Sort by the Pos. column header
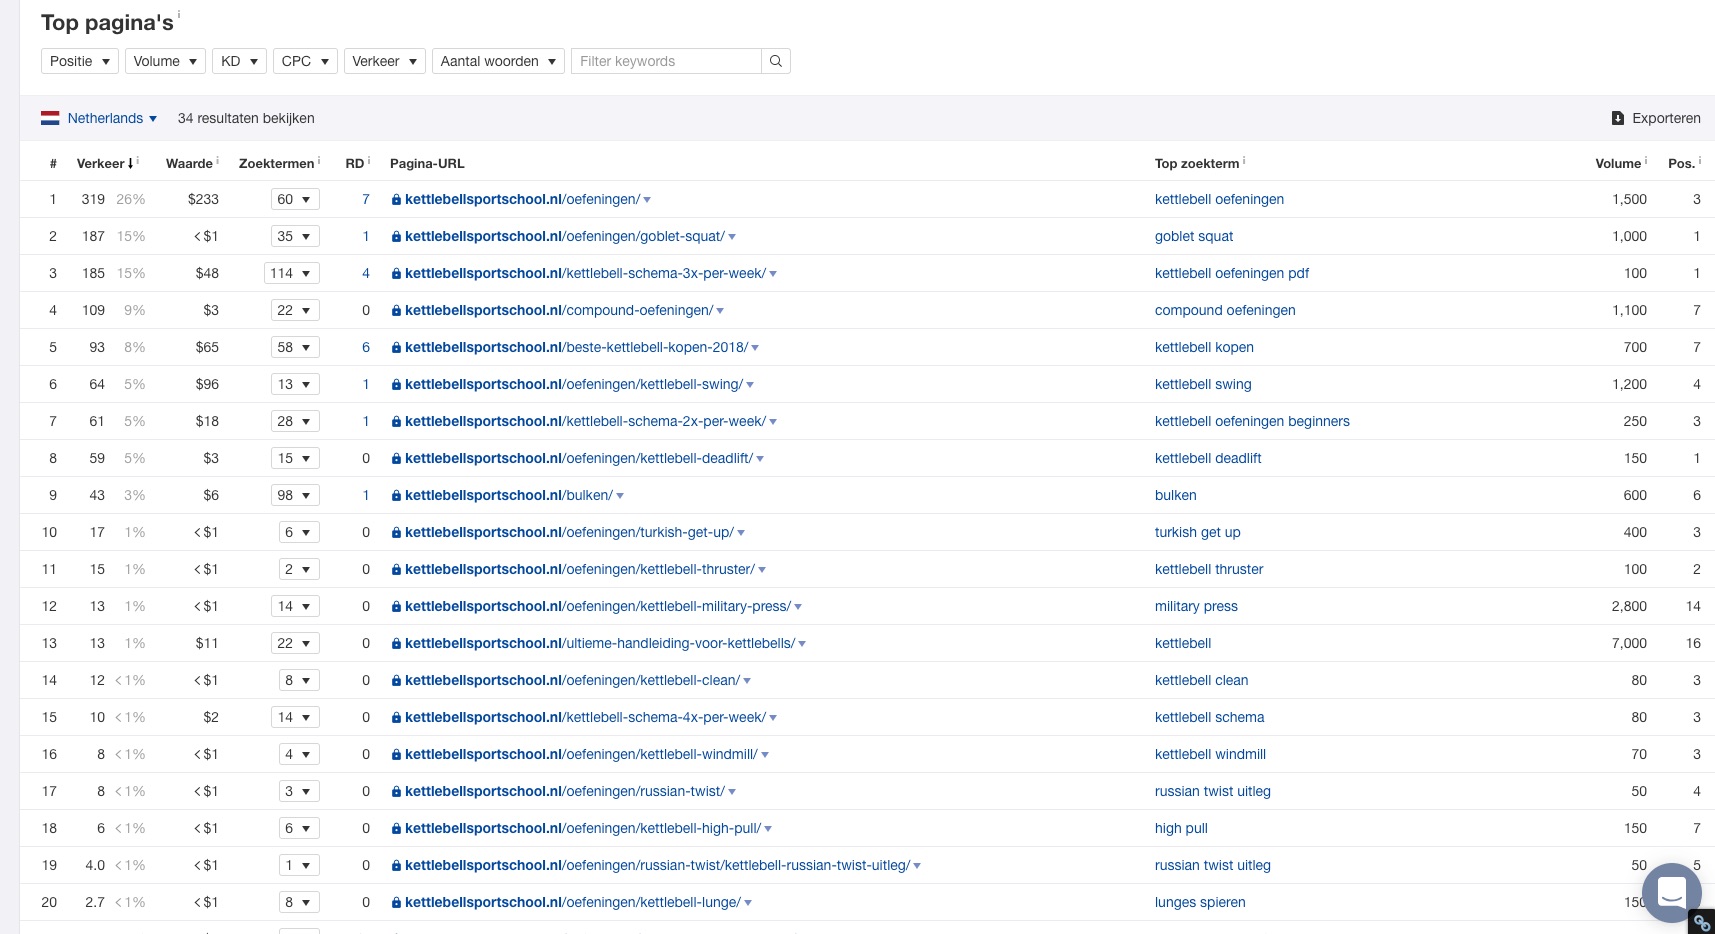 click(x=1680, y=163)
